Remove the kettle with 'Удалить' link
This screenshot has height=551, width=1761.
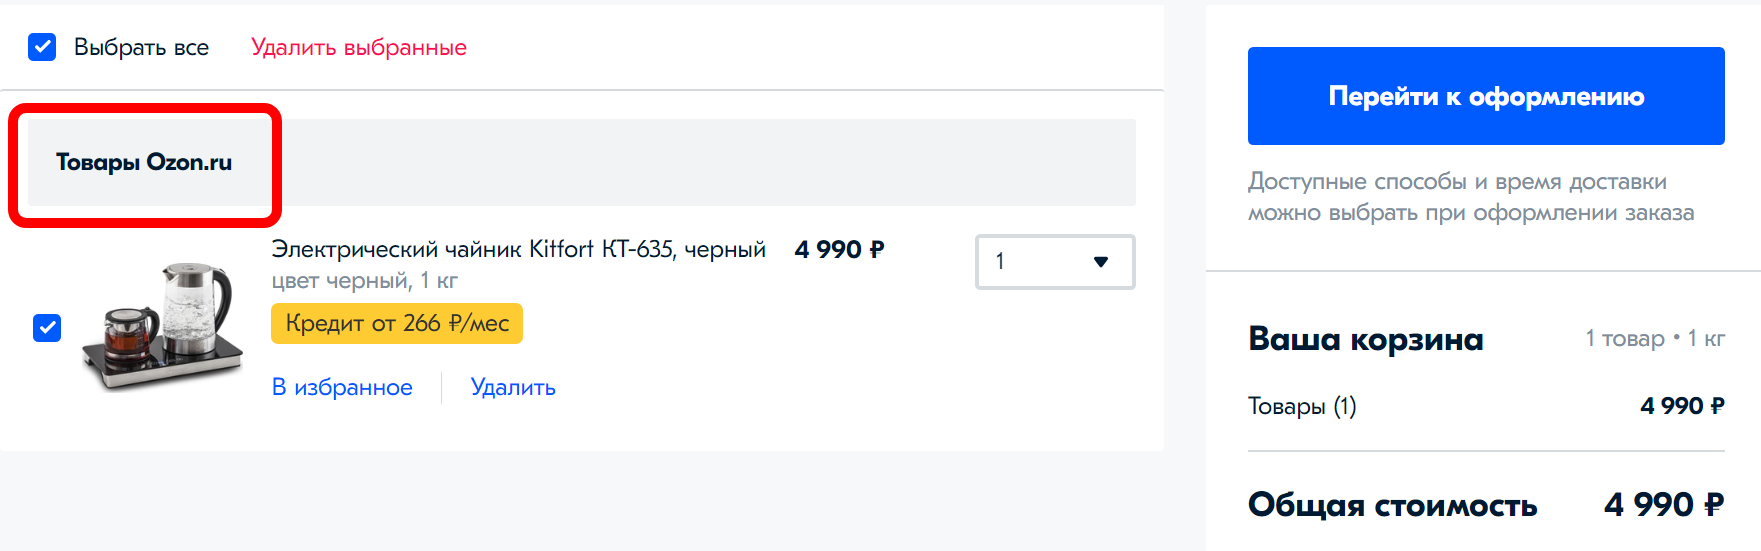pos(513,387)
